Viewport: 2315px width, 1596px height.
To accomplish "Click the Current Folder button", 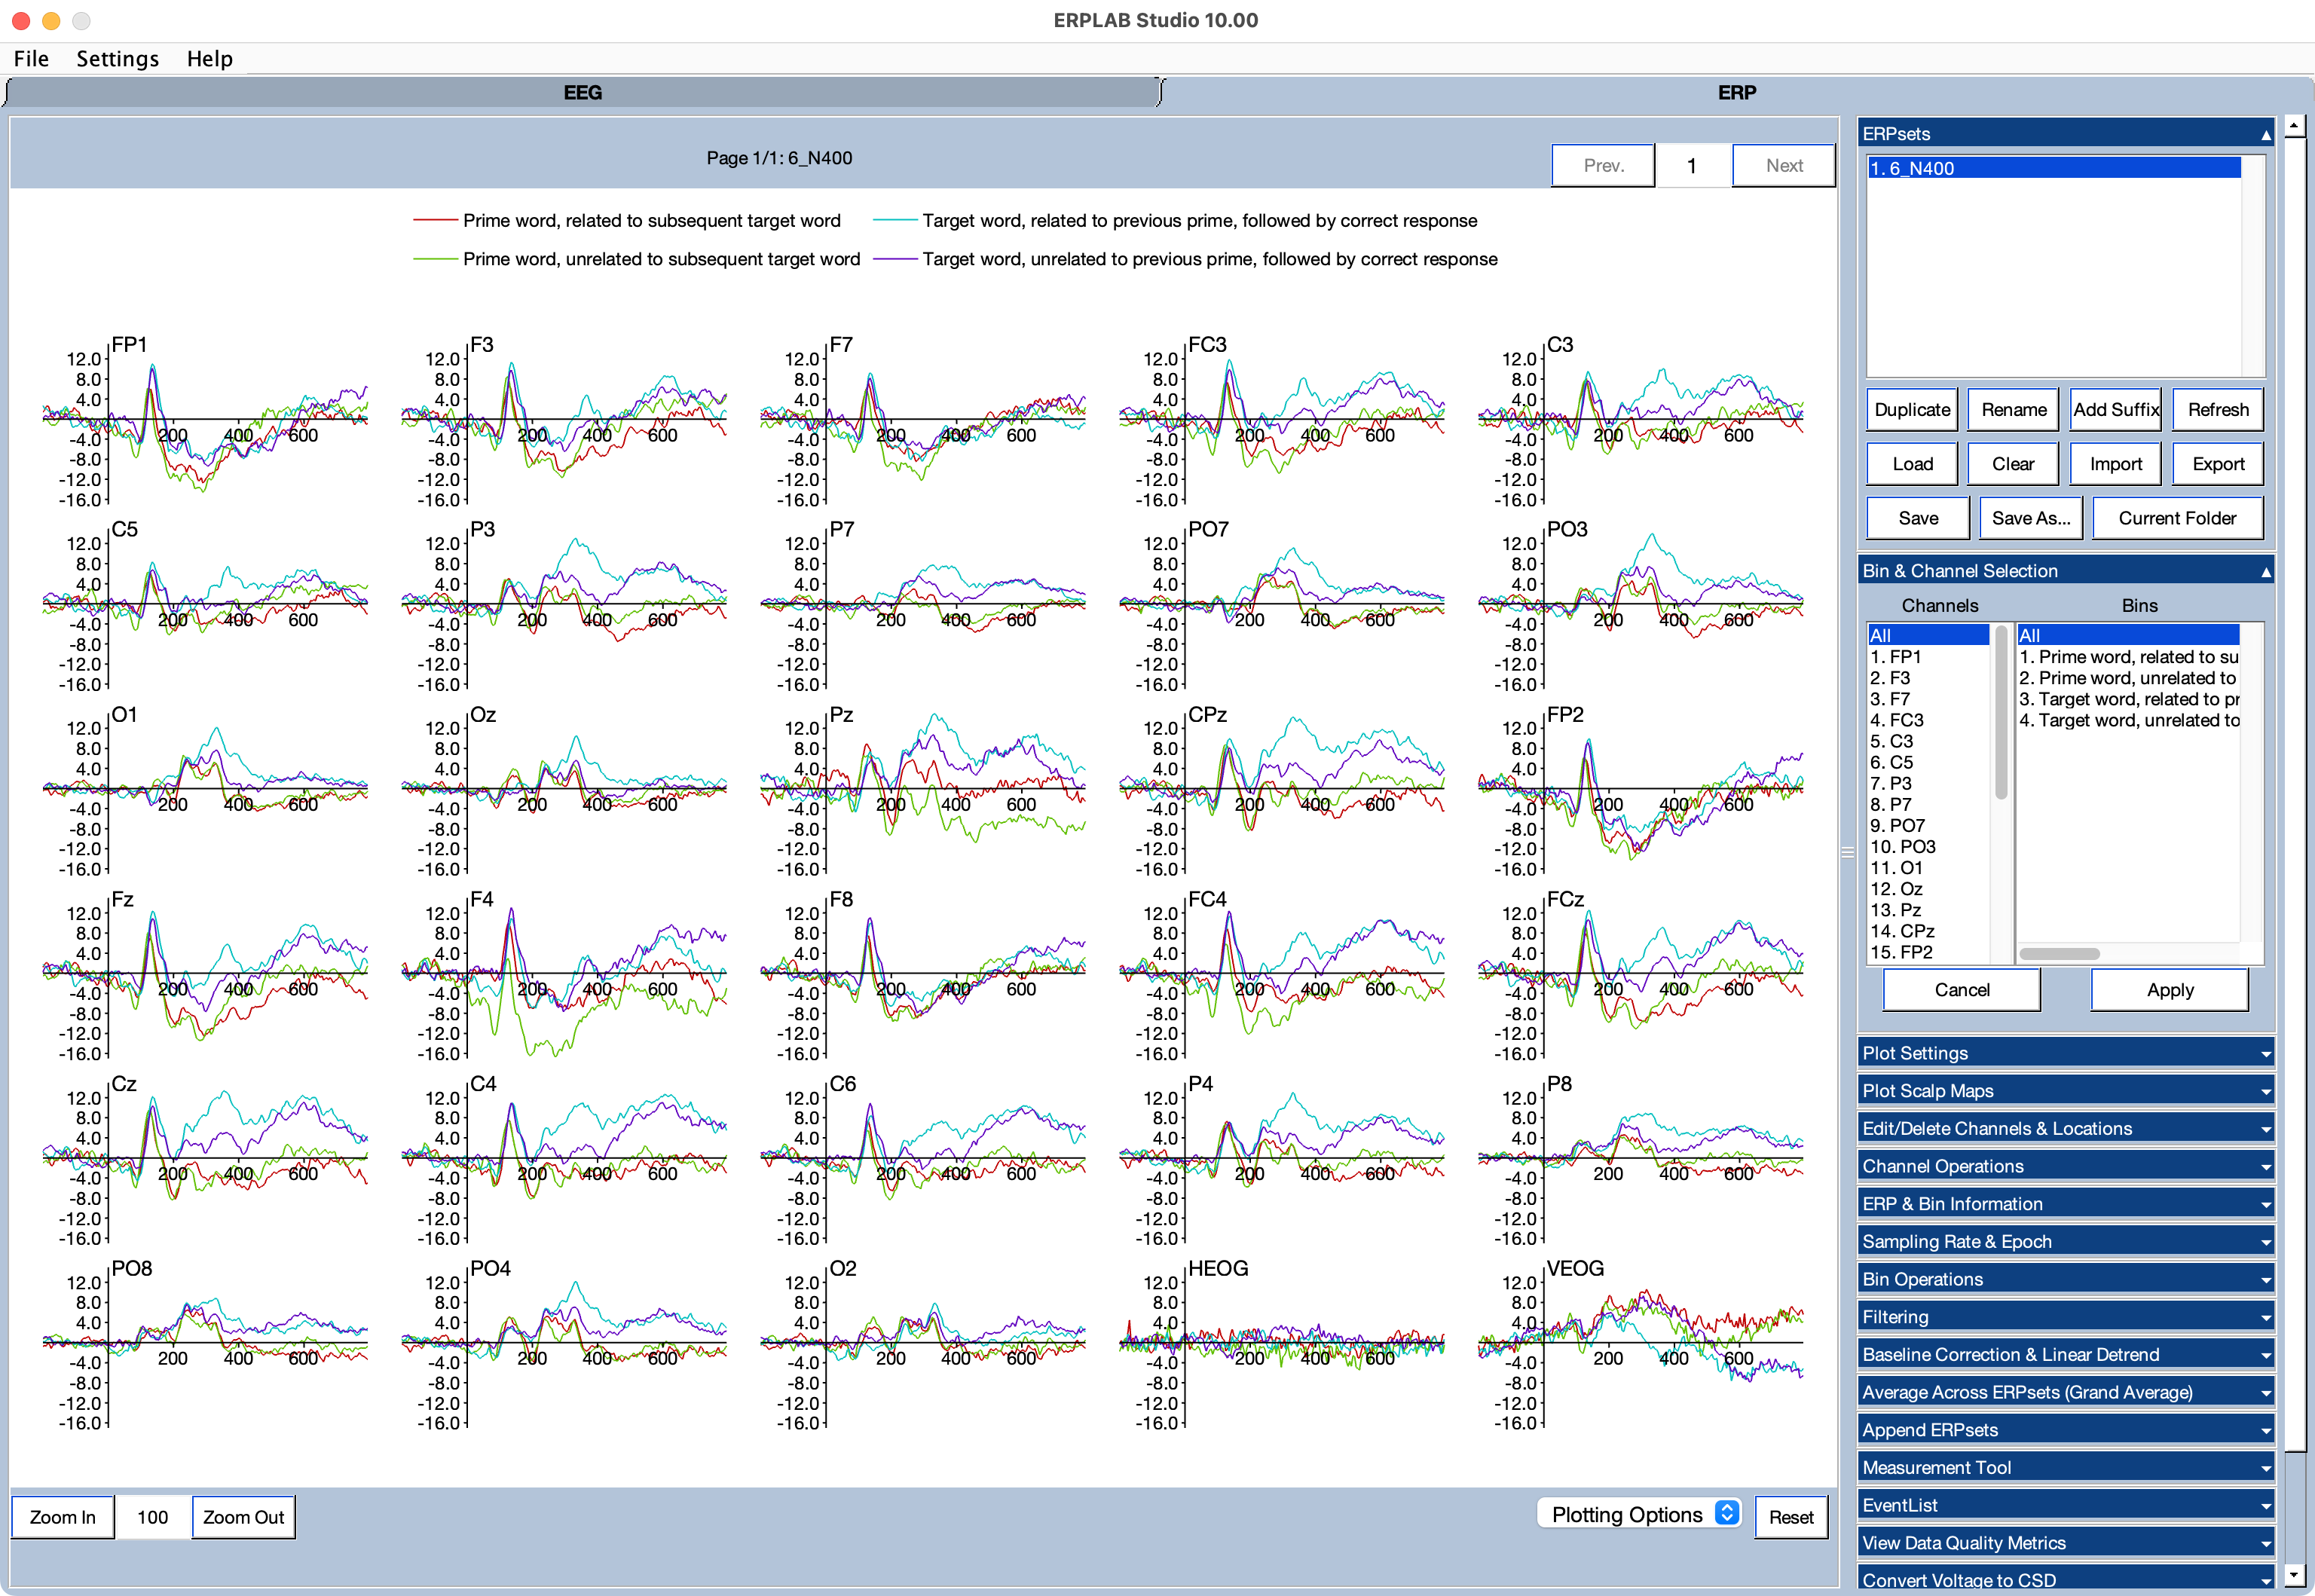I will [x=2177, y=518].
